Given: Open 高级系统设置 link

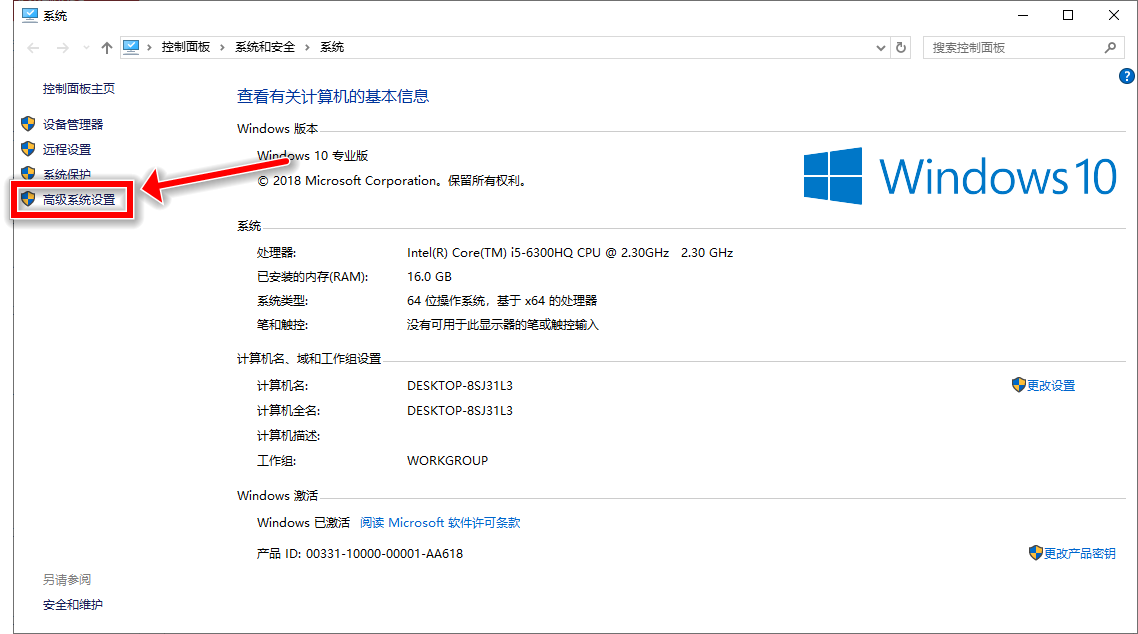Looking at the screenshot, I should point(78,199).
